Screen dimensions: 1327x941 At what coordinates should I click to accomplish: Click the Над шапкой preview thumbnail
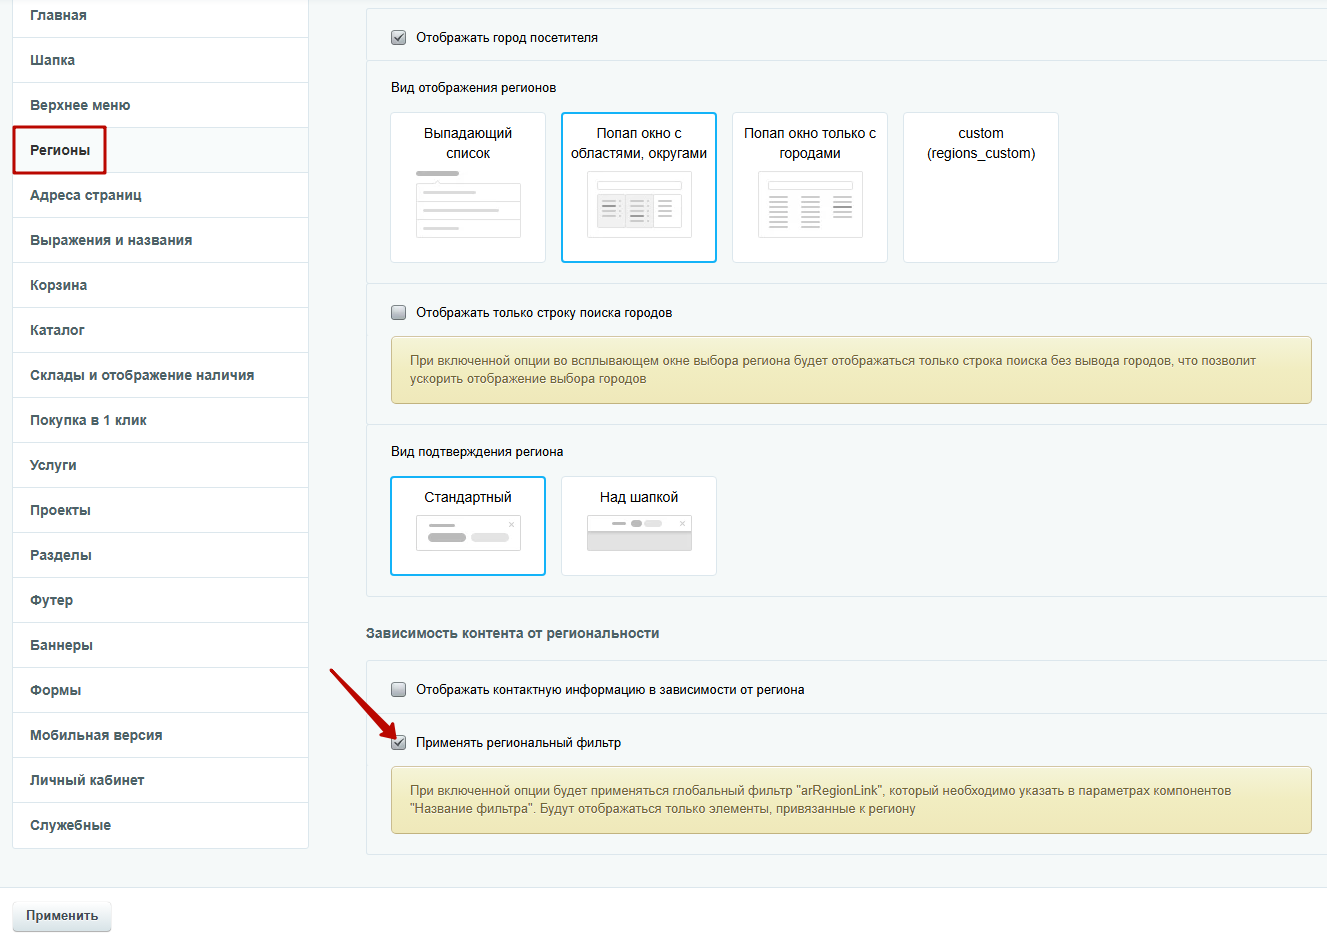click(639, 533)
